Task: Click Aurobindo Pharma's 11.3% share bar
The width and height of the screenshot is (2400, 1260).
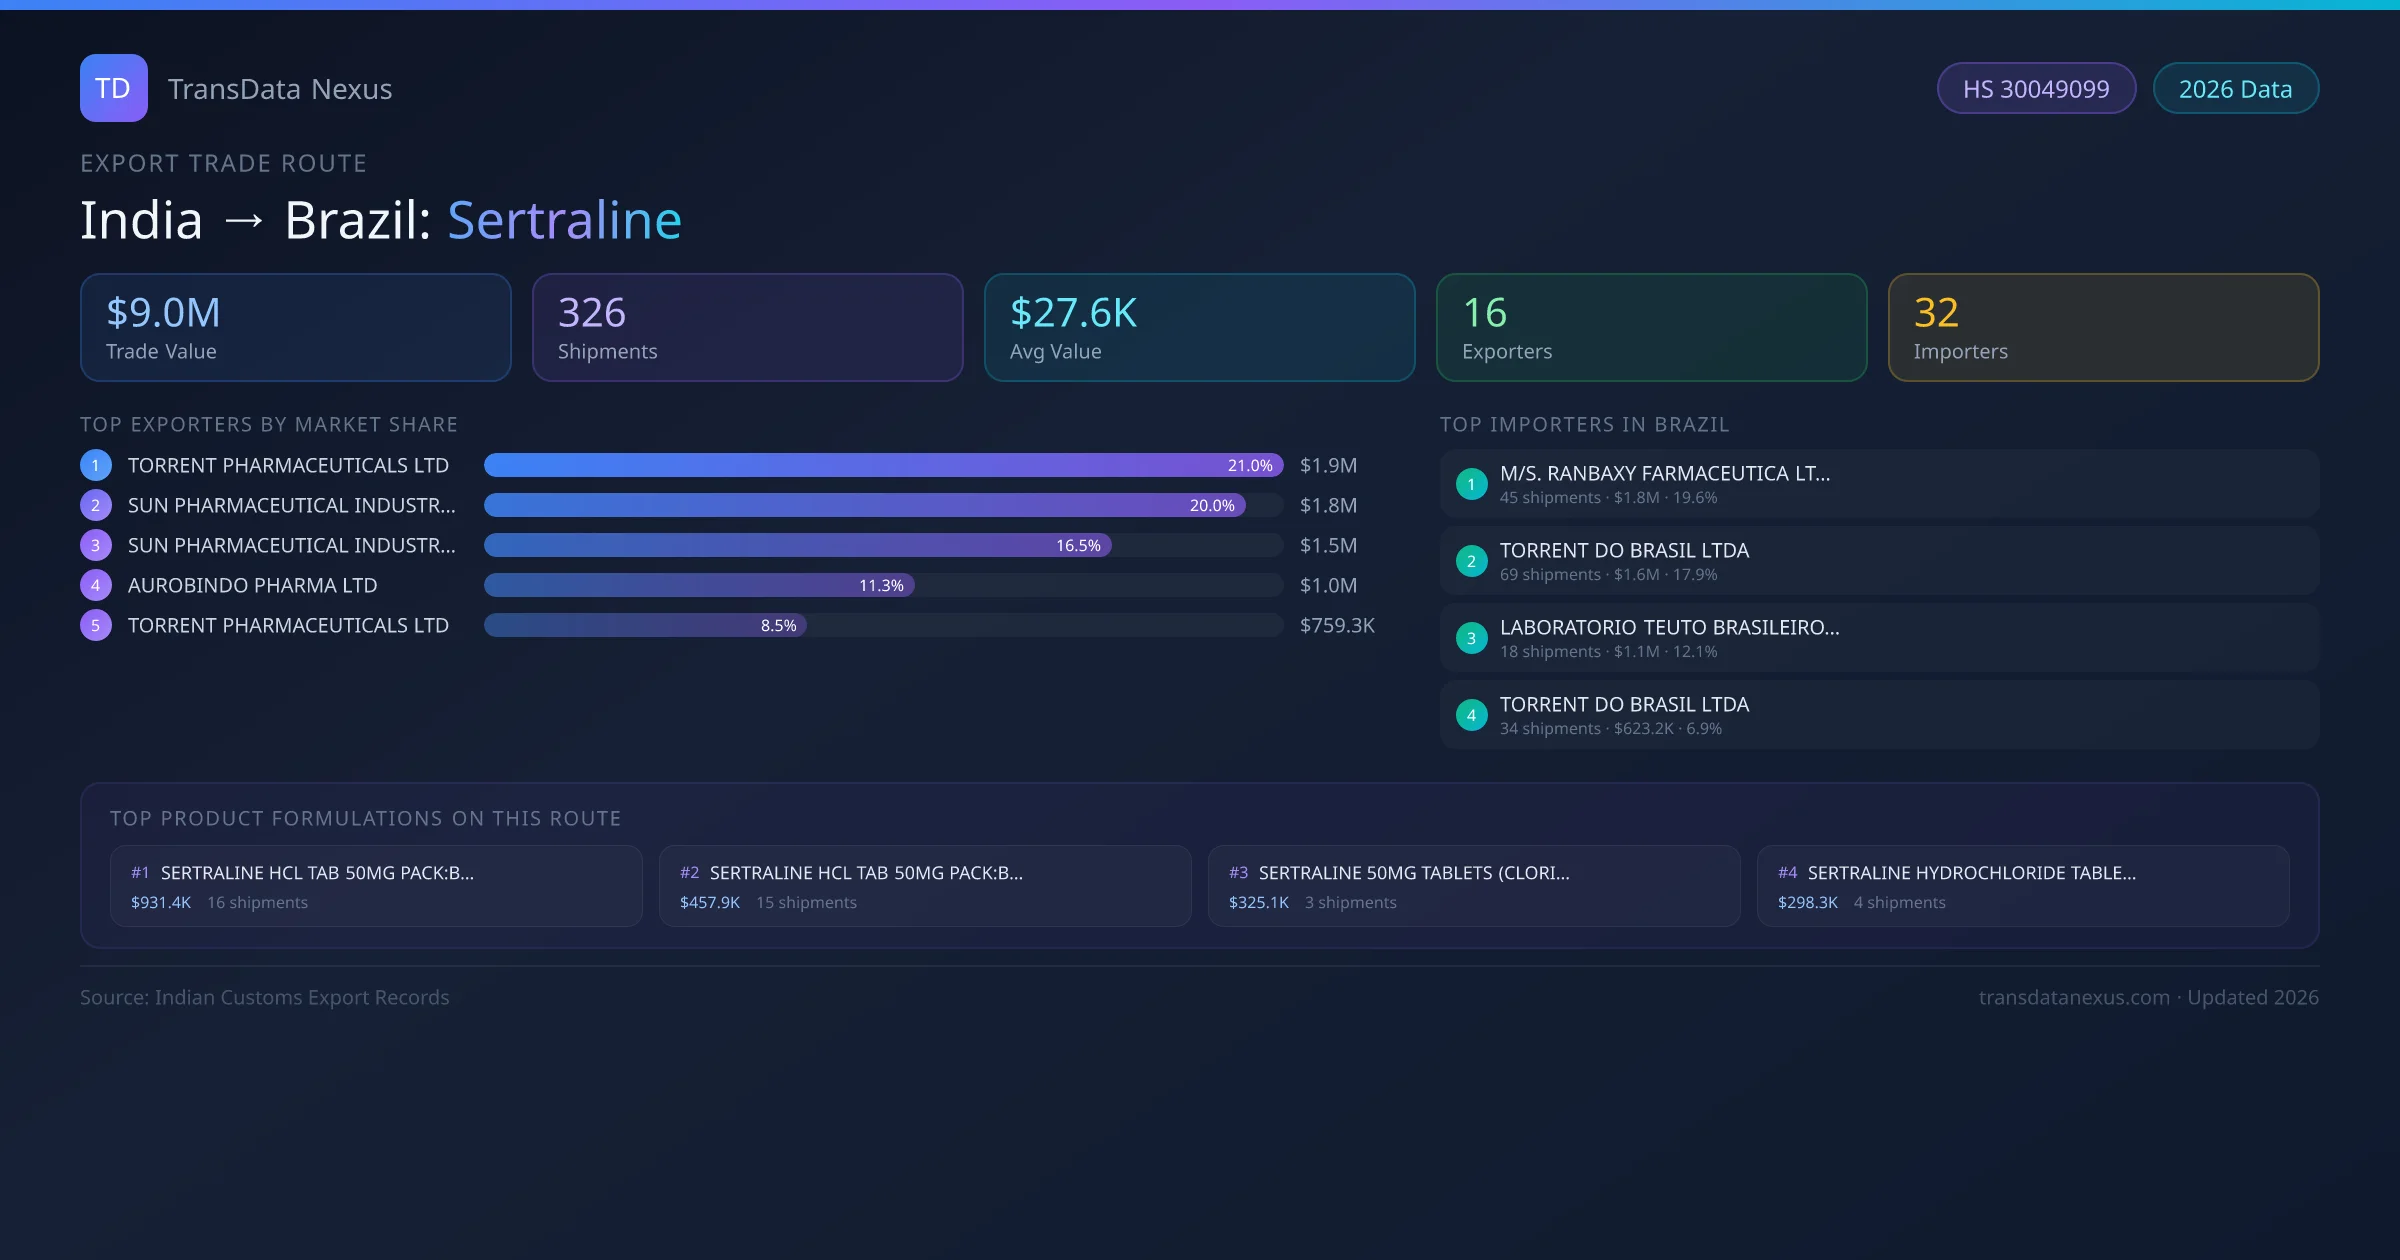Action: 700,585
